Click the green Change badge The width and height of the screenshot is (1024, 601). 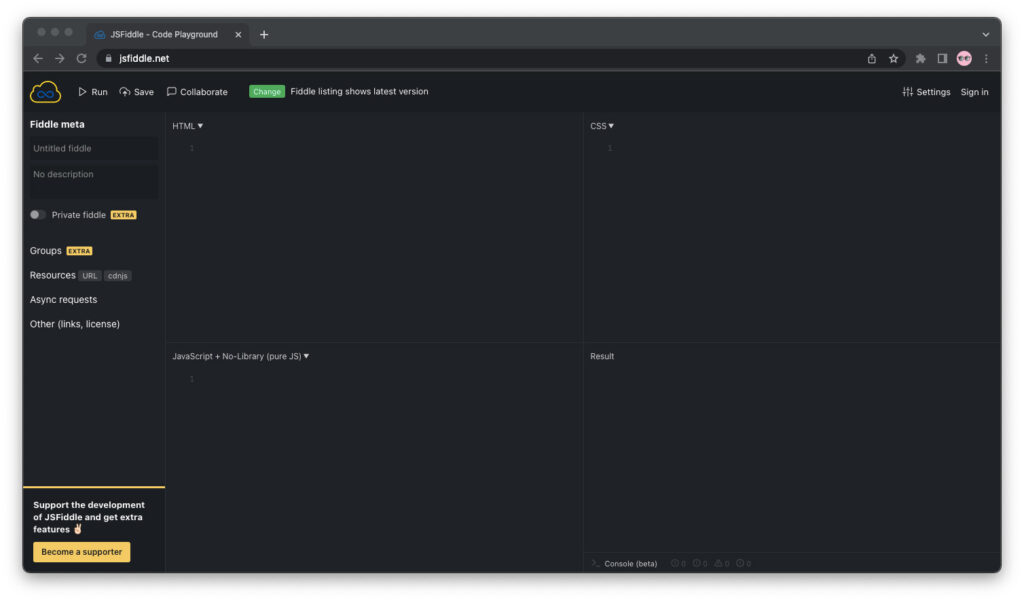(x=266, y=91)
